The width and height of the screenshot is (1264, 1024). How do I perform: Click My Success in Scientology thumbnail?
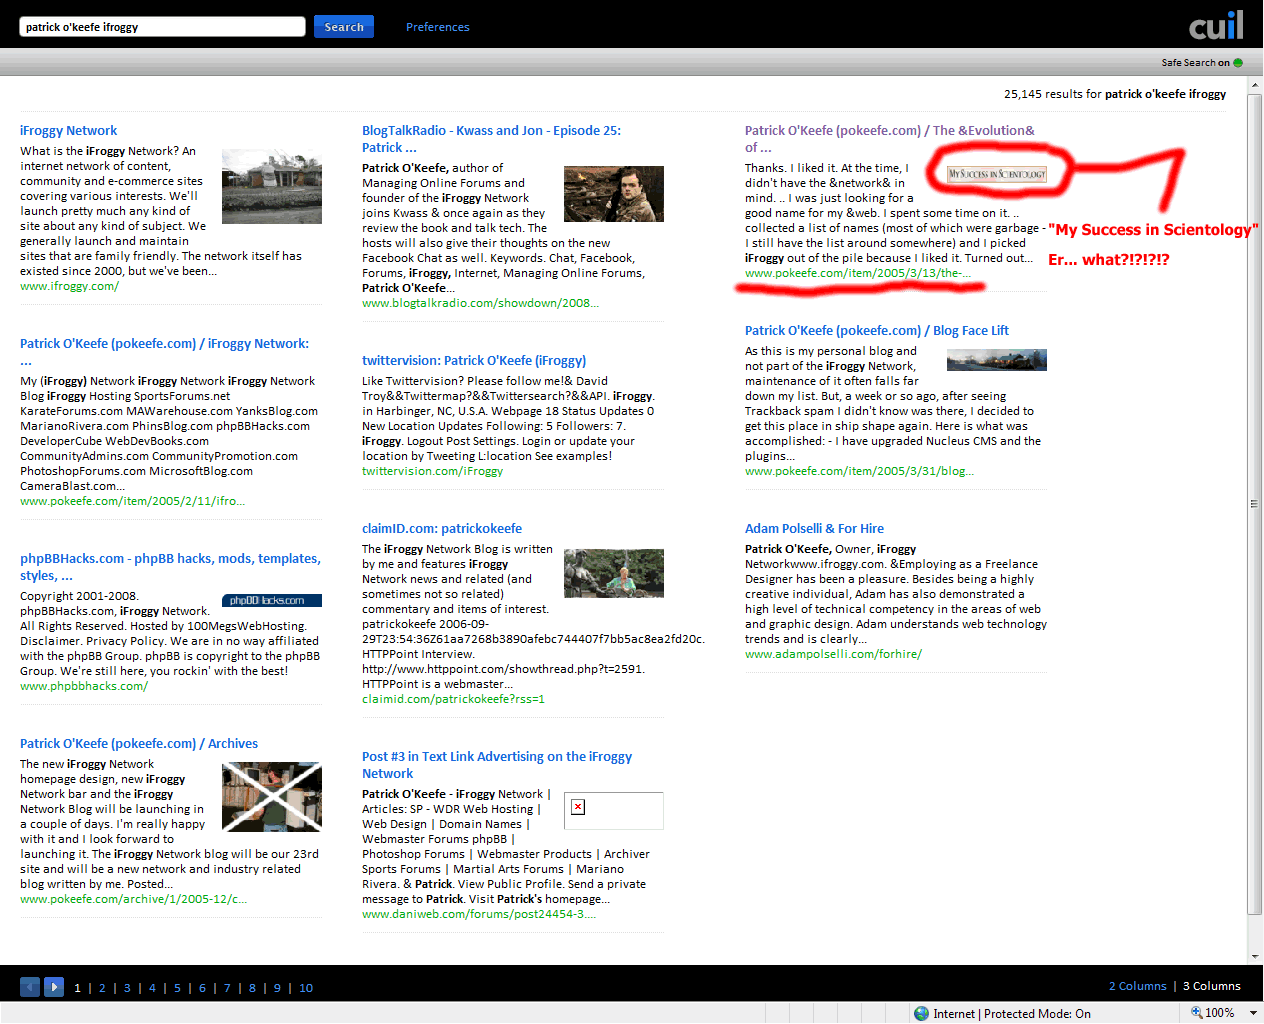[x=997, y=174]
